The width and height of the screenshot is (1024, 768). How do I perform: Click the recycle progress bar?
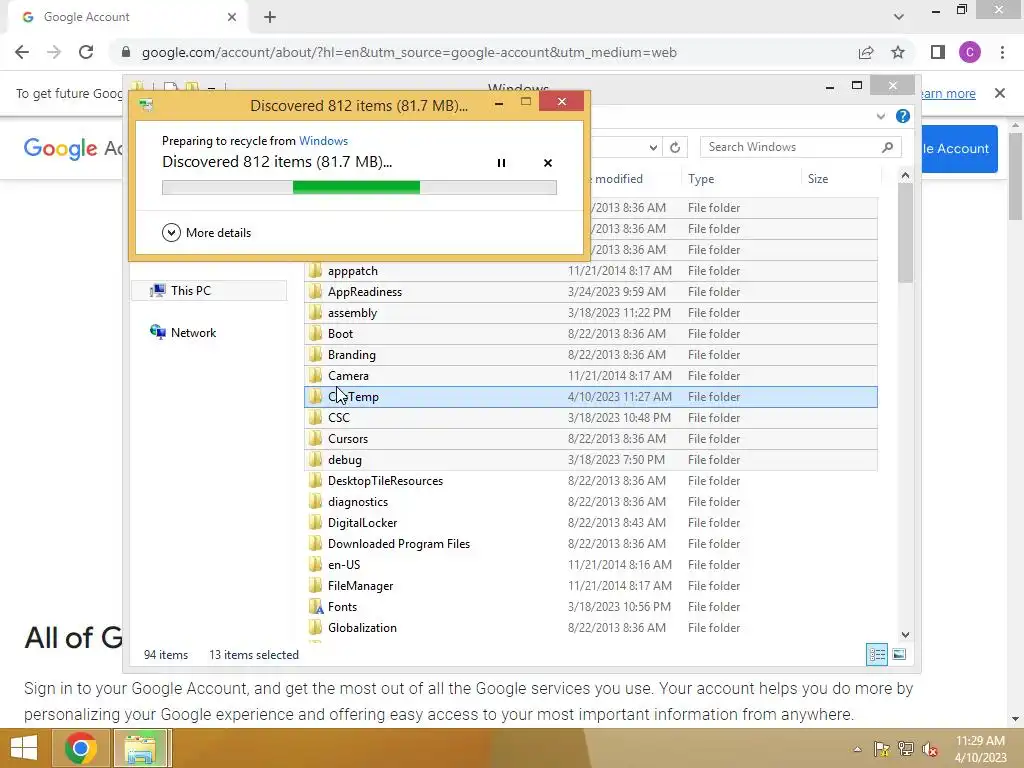point(359,187)
